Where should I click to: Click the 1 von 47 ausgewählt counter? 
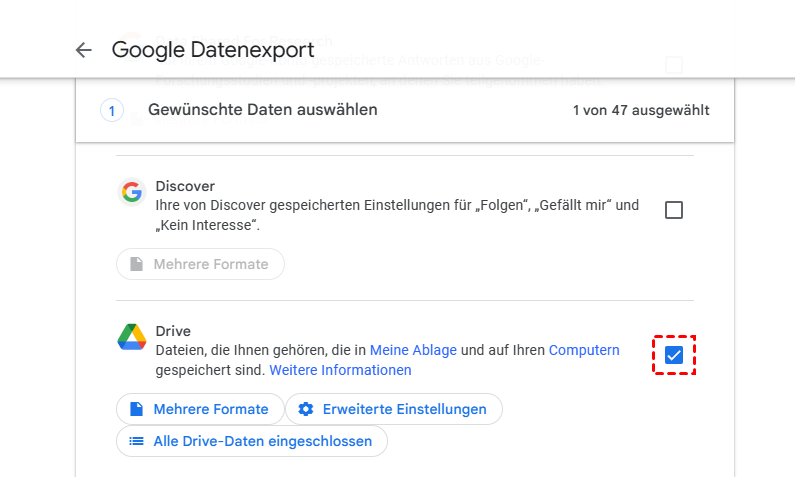click(x=640, y=110)
